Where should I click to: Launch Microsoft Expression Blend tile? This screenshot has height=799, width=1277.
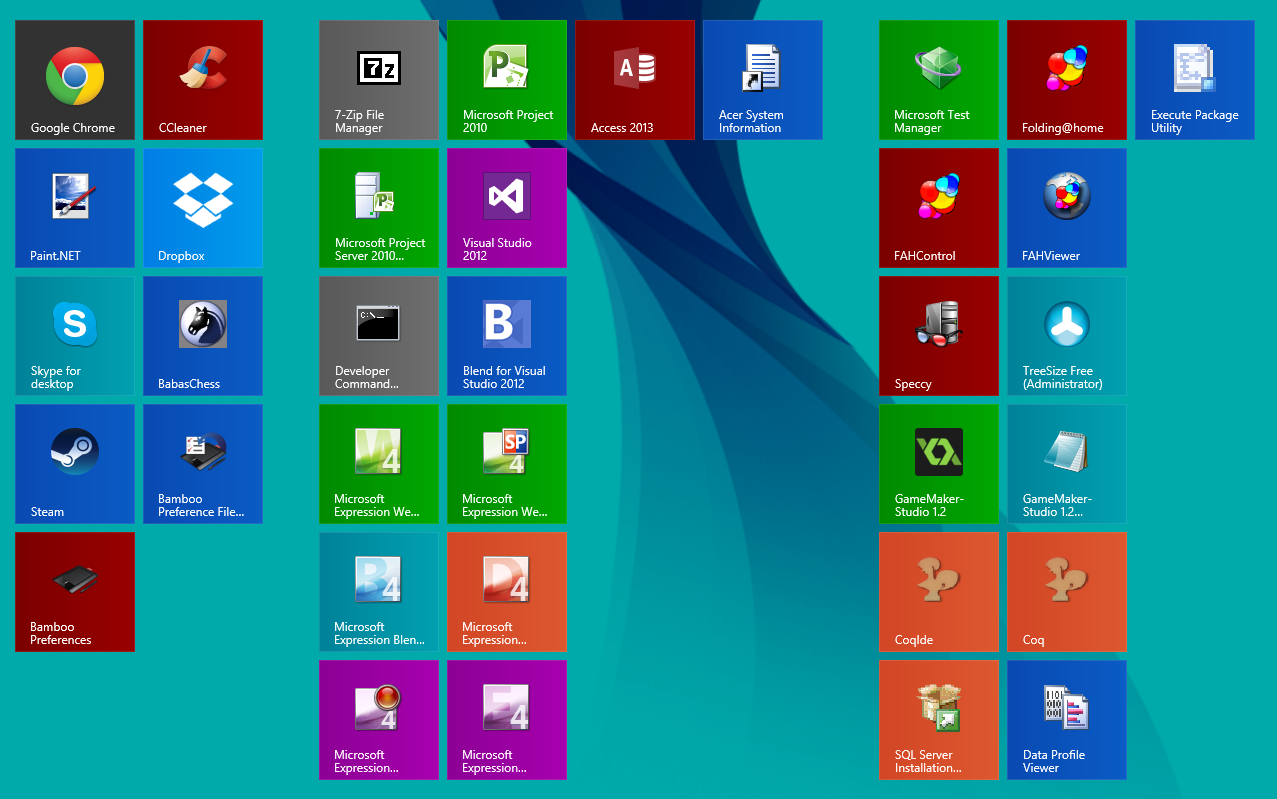point(379,592)
